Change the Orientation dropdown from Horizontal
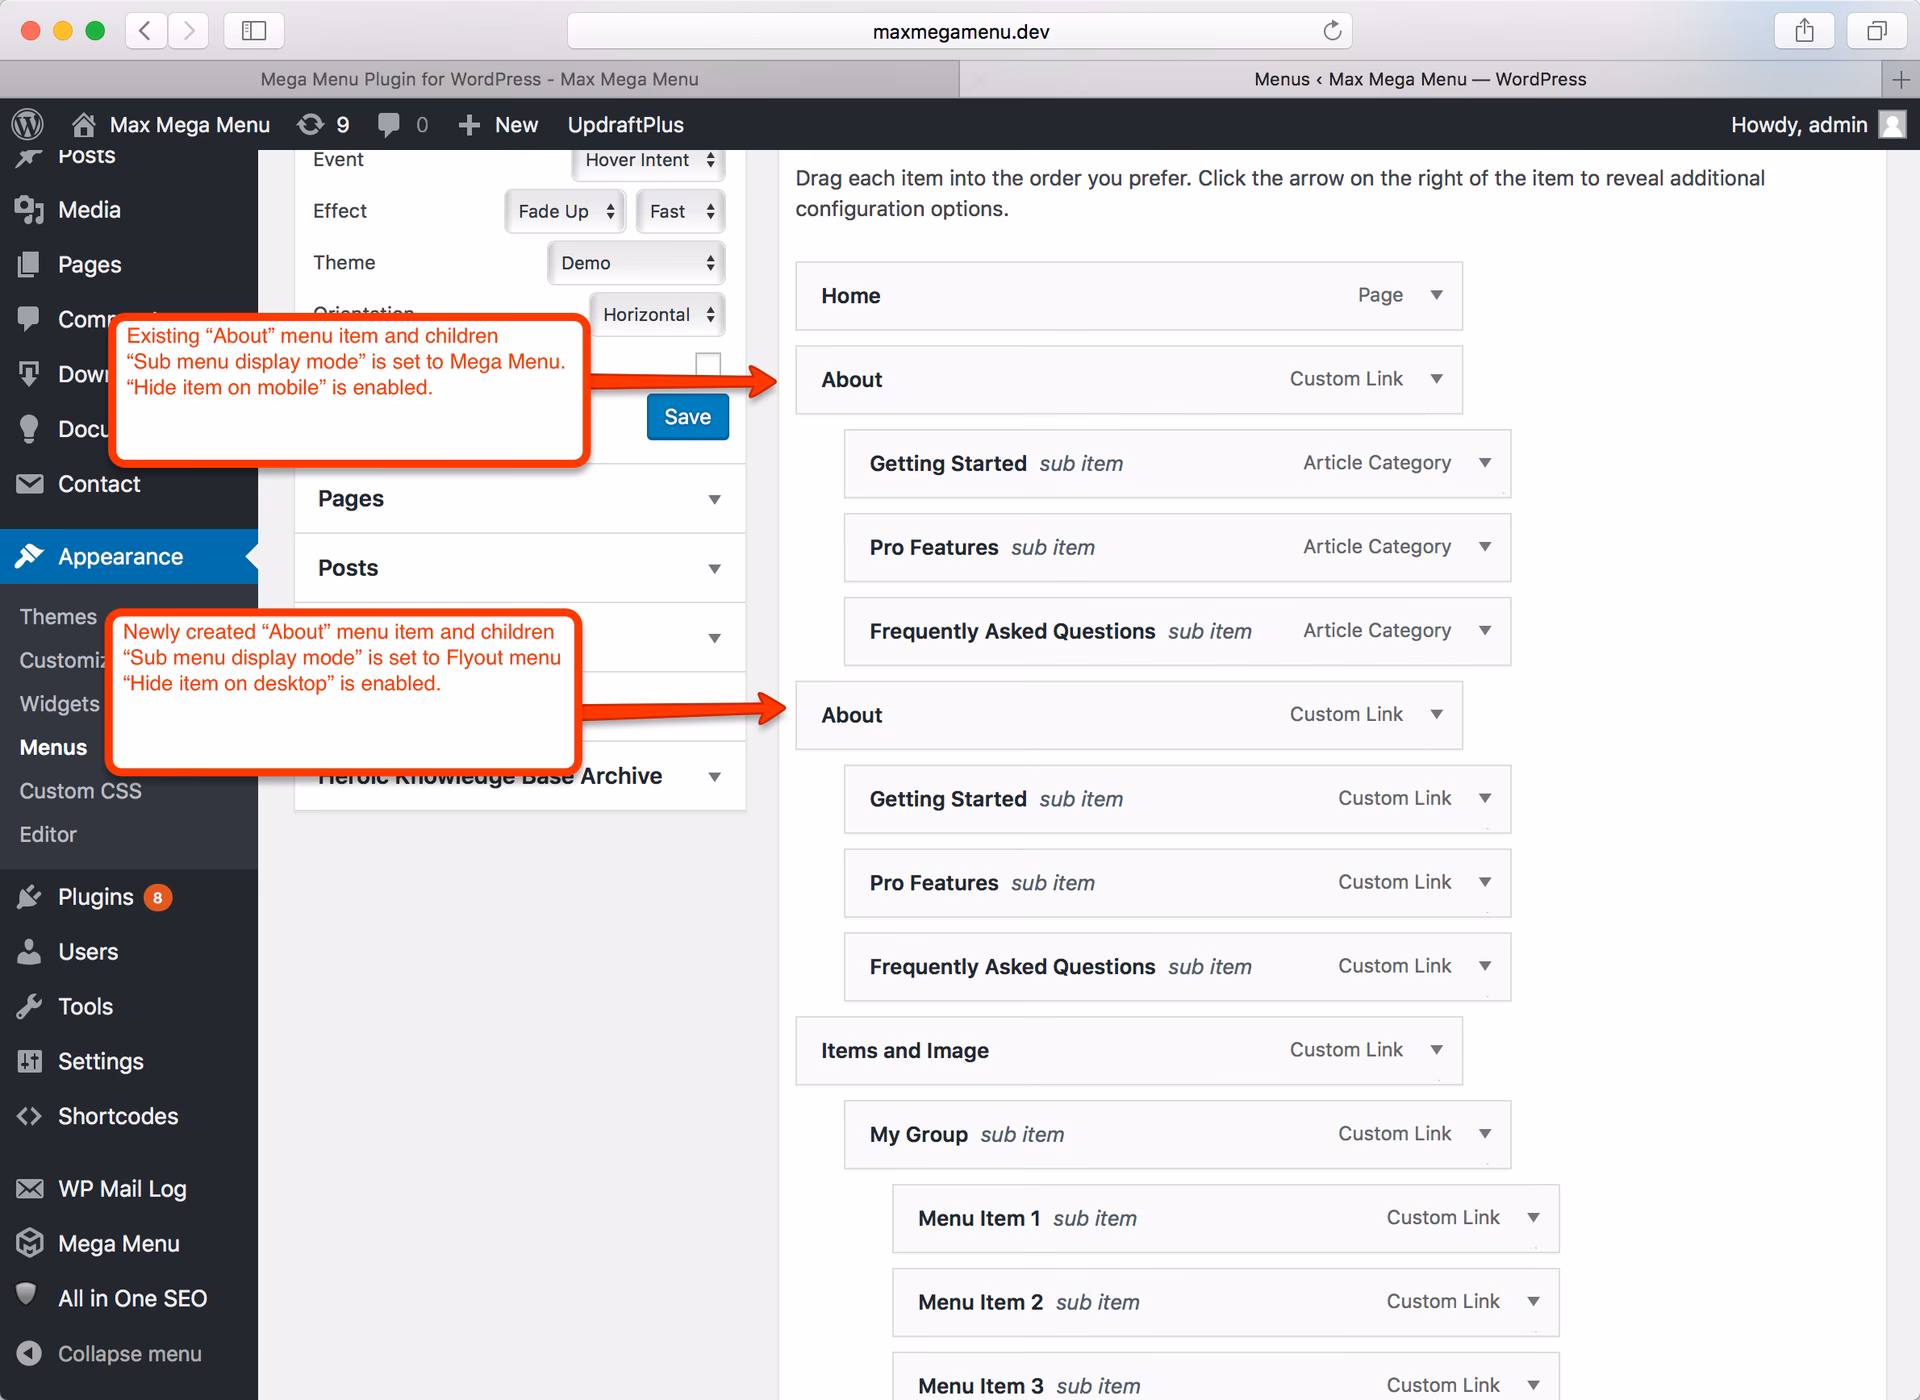 [657, 315]
